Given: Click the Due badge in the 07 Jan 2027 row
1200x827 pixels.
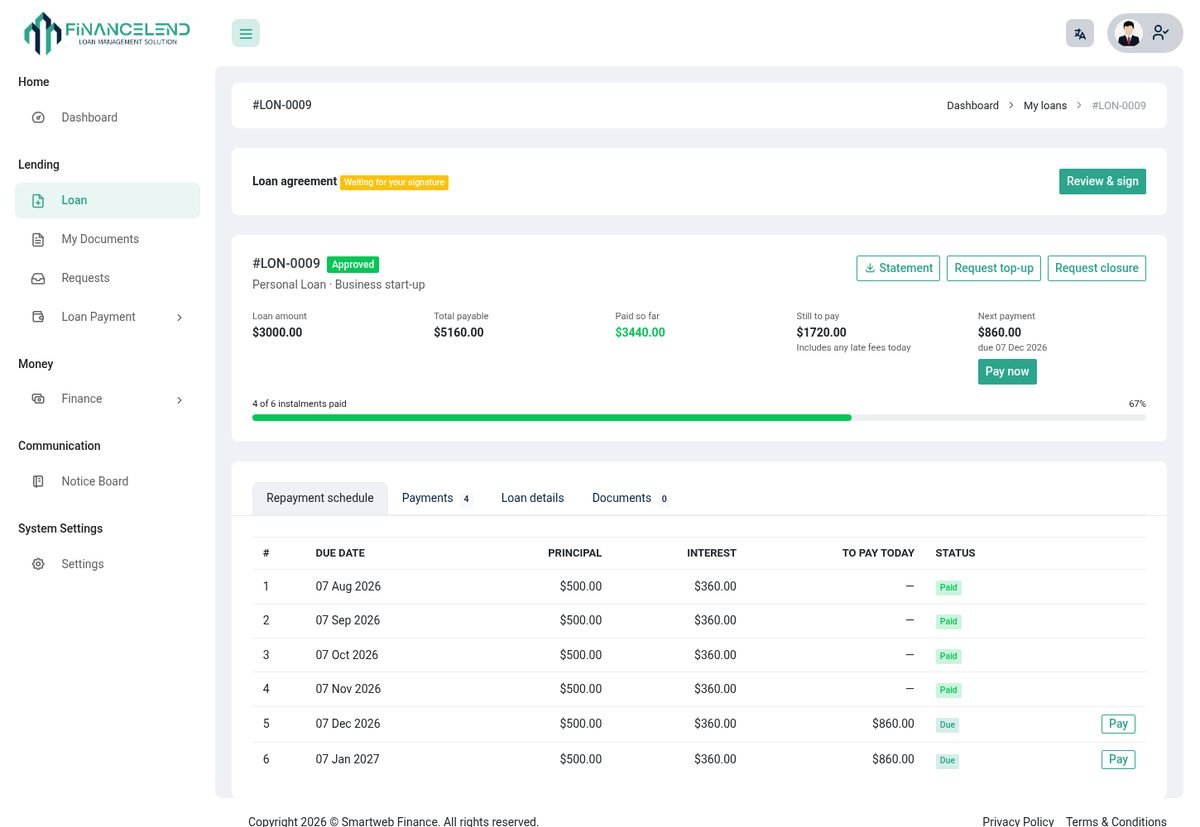Looking at the screenshot, I should (x=947, y=761).
